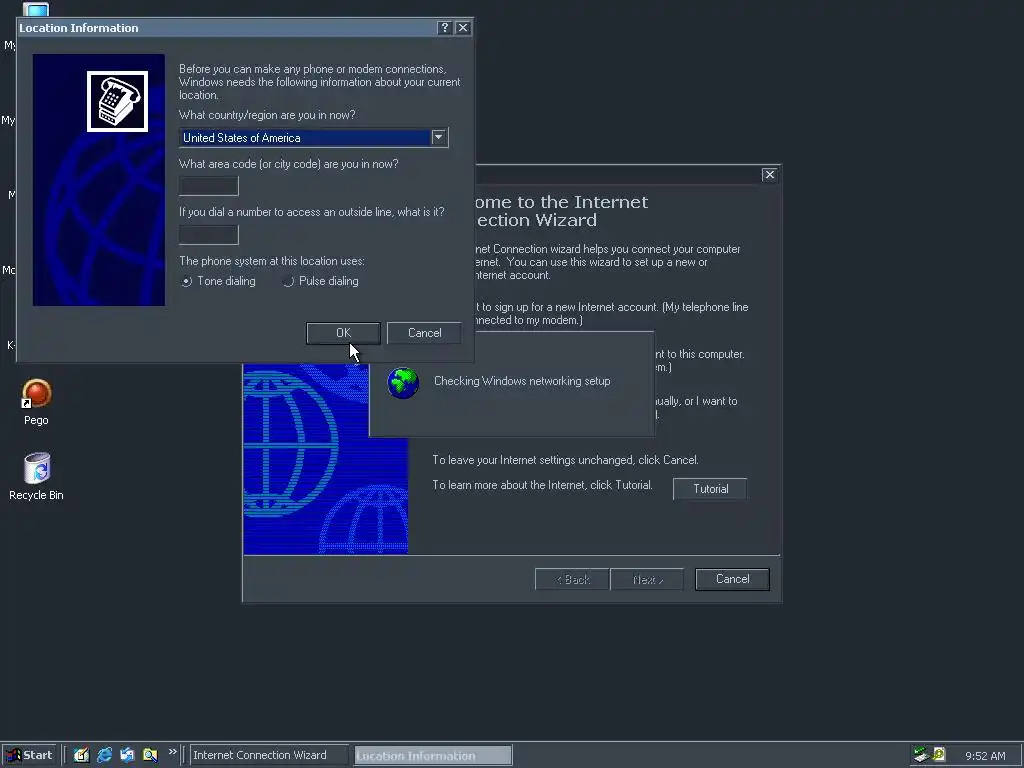Click Next in Internet Connection Wizard

pos(647,579)
